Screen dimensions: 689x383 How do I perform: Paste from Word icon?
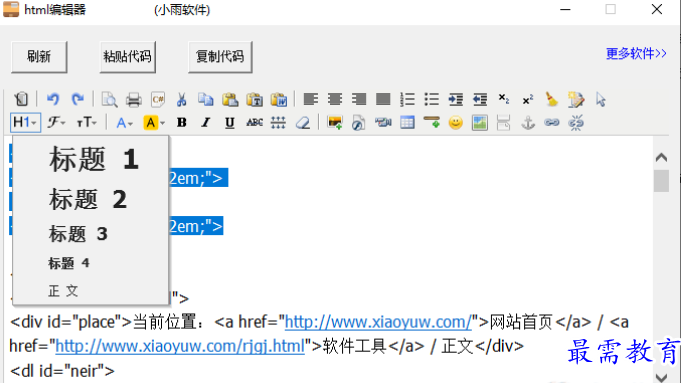tap(279, 100)
